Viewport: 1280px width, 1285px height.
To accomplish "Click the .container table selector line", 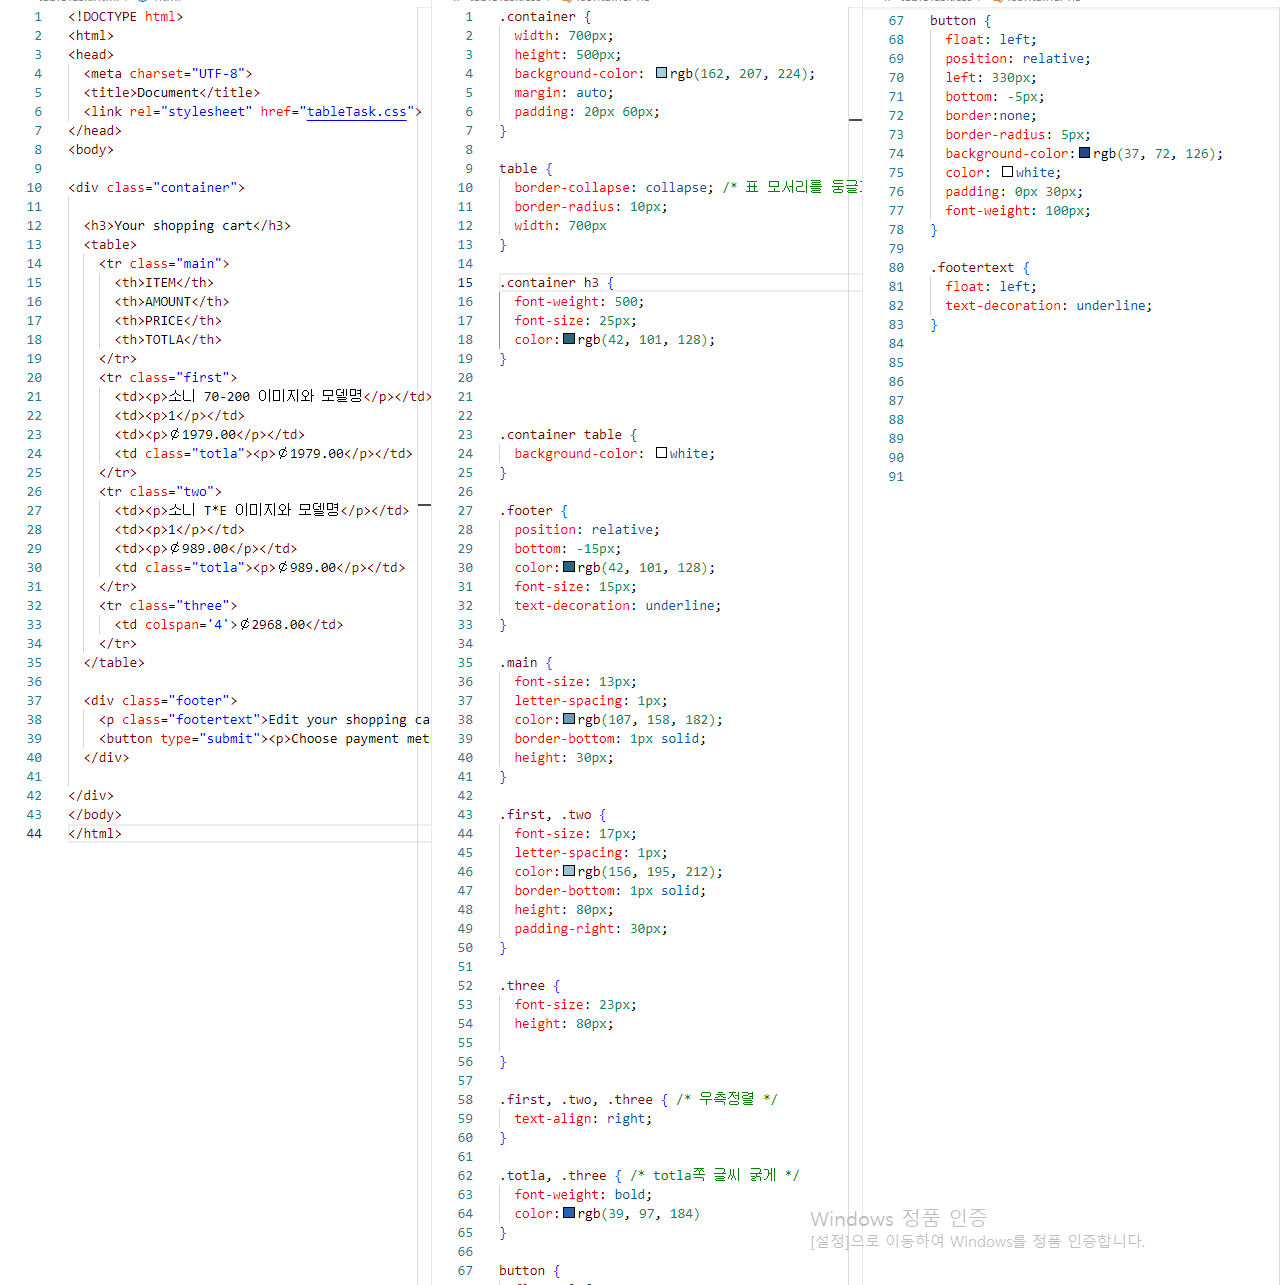I will [568, 435].
